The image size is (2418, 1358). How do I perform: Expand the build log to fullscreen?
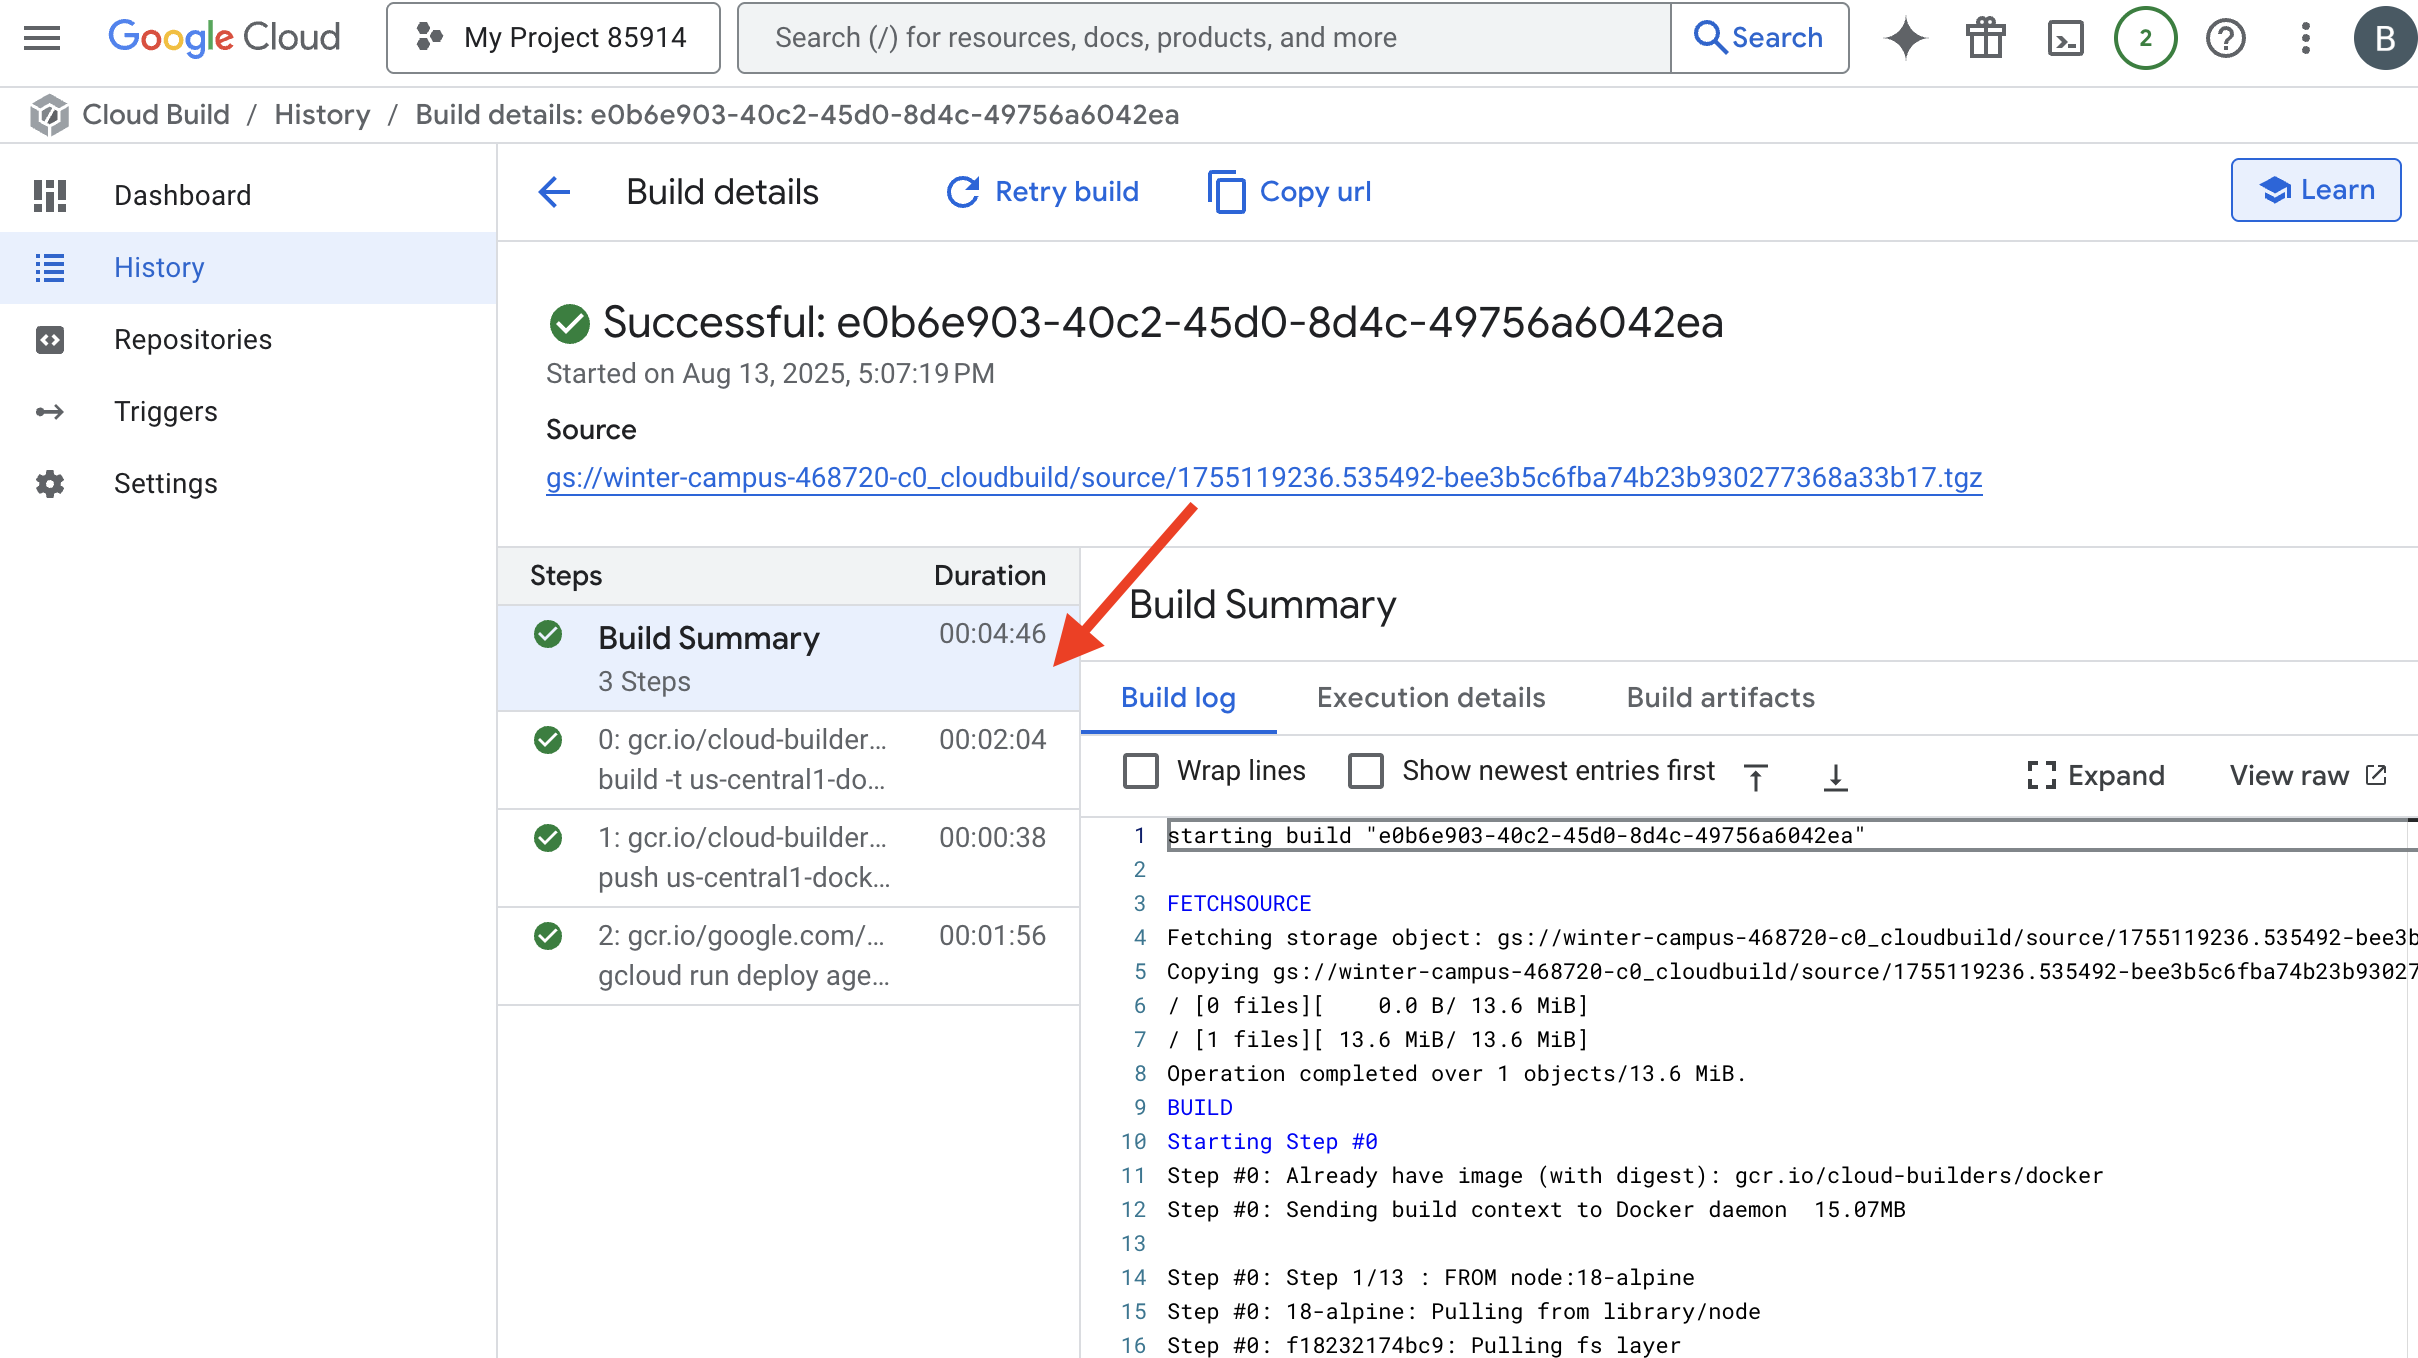[x=2096, y=775]
